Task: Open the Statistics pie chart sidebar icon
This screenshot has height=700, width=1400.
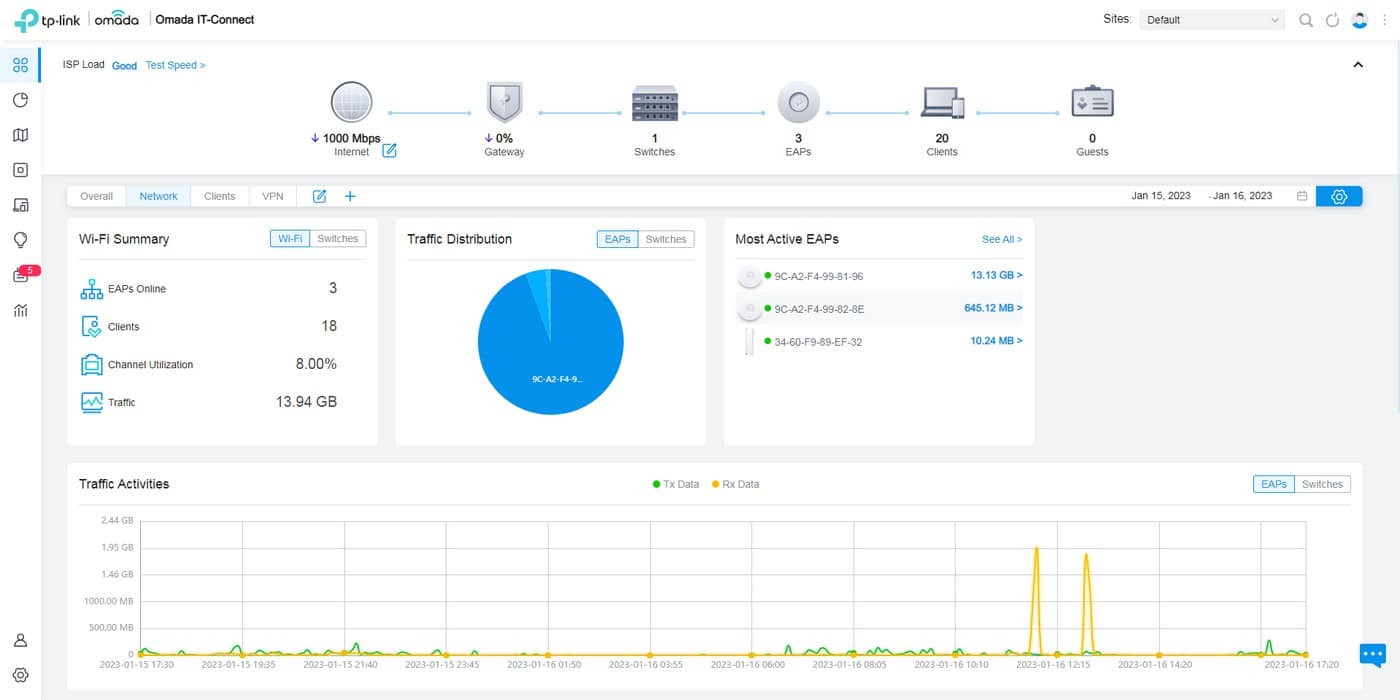Action: pyautogui.click(x=20, y=100)
